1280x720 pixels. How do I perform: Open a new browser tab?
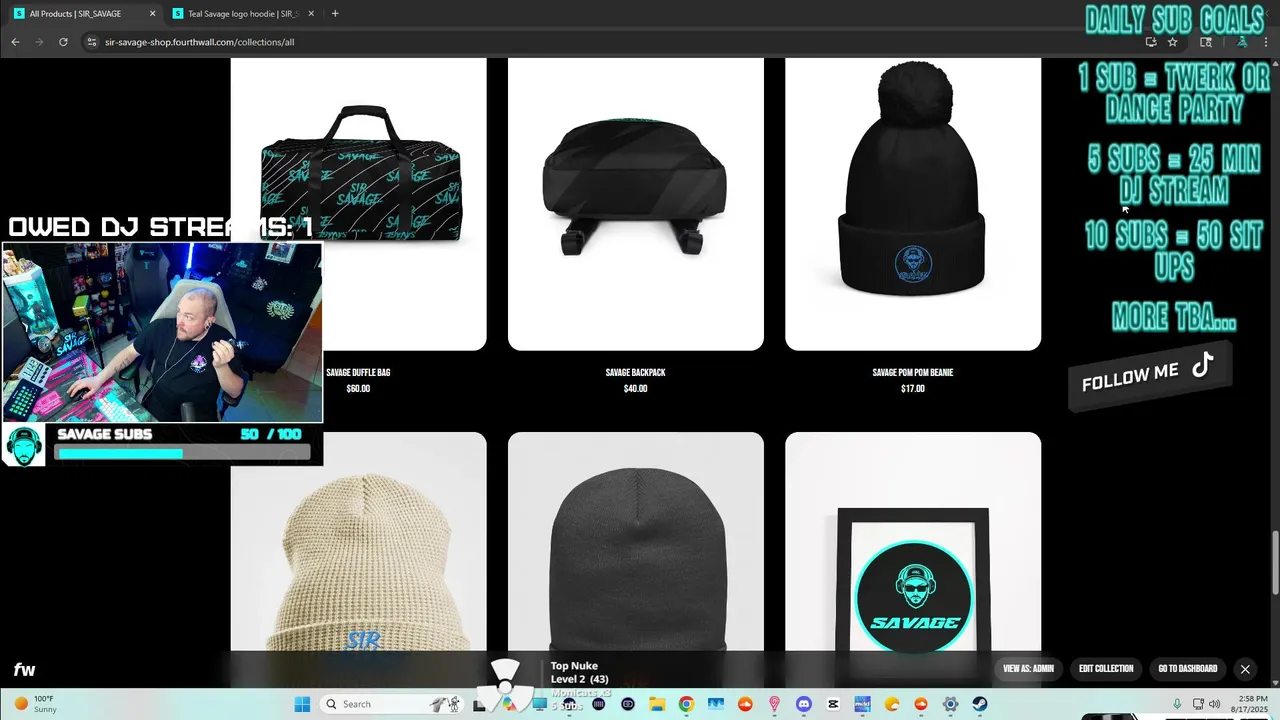tap(335, 14)
